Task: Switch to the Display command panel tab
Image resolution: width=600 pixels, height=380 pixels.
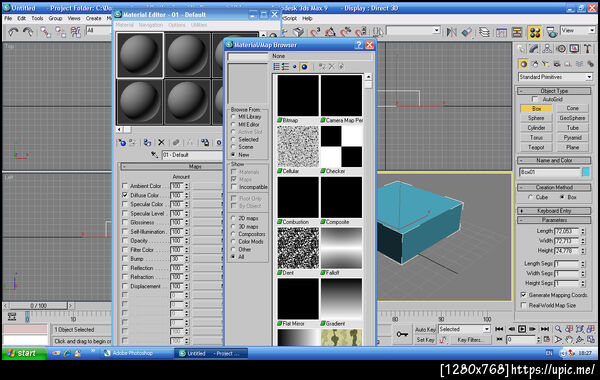Action: (574, 49)
